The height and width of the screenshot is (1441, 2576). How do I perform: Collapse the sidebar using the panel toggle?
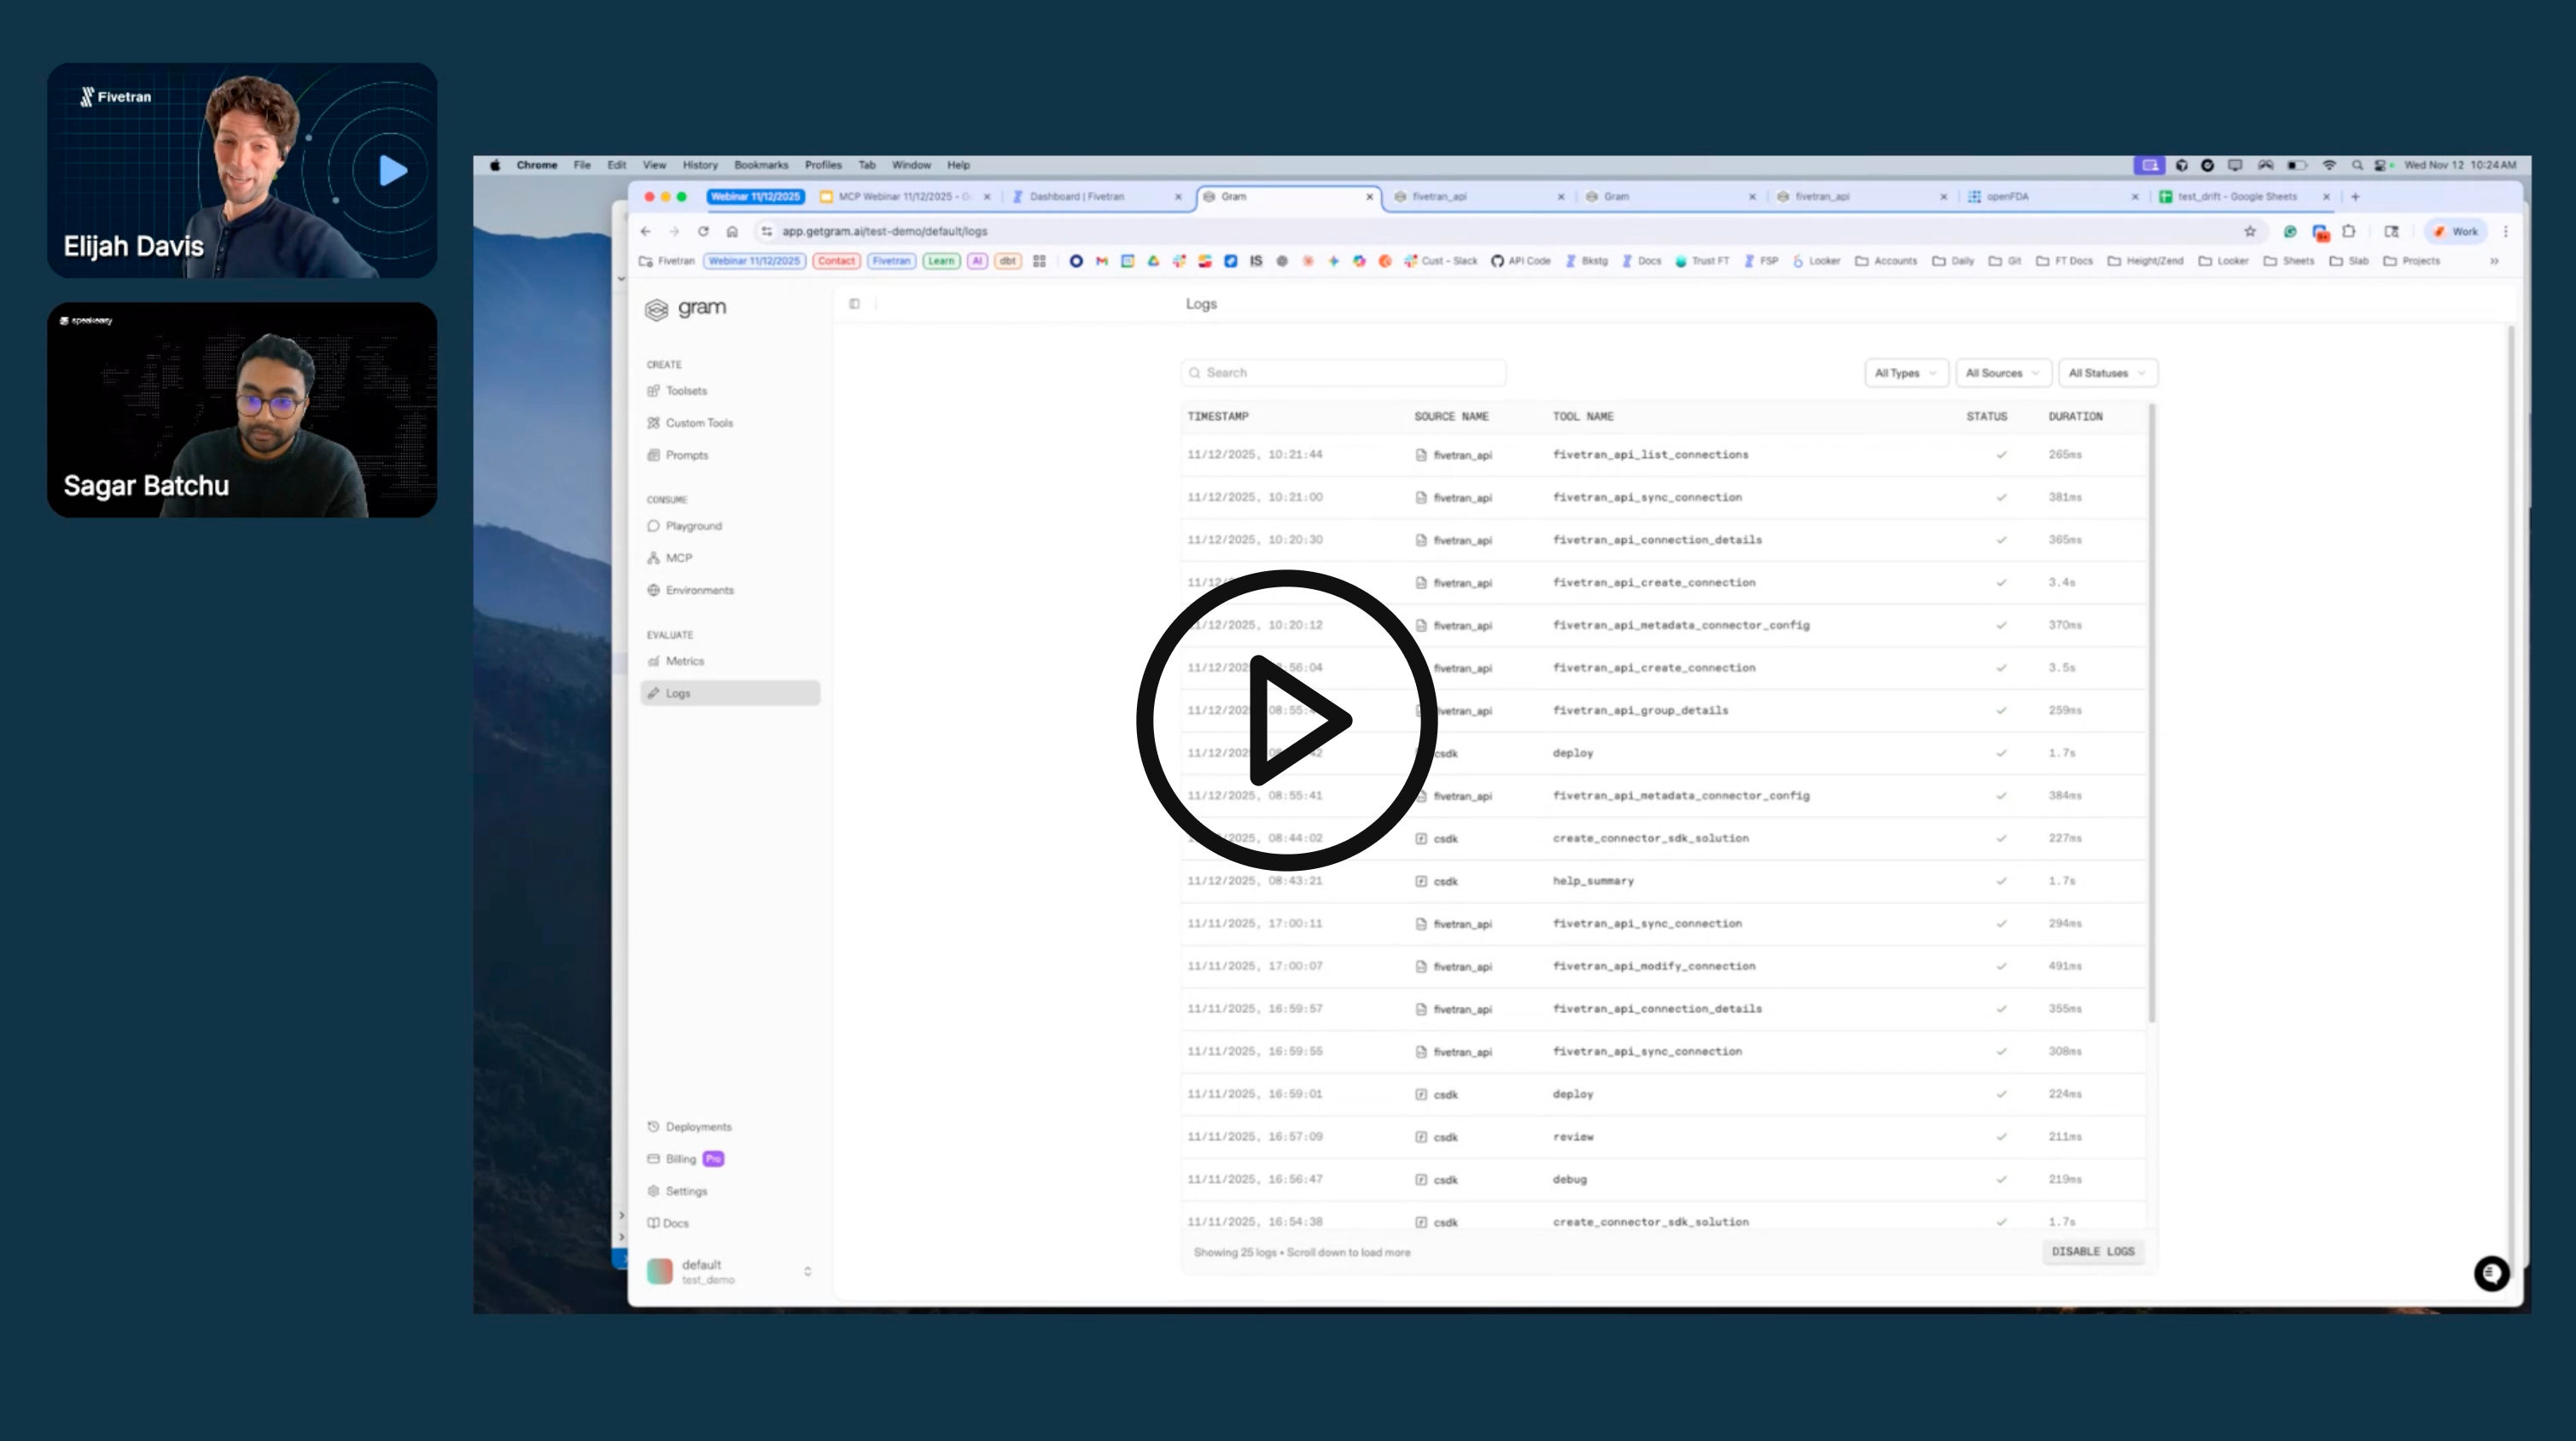(x=855, y=303)
